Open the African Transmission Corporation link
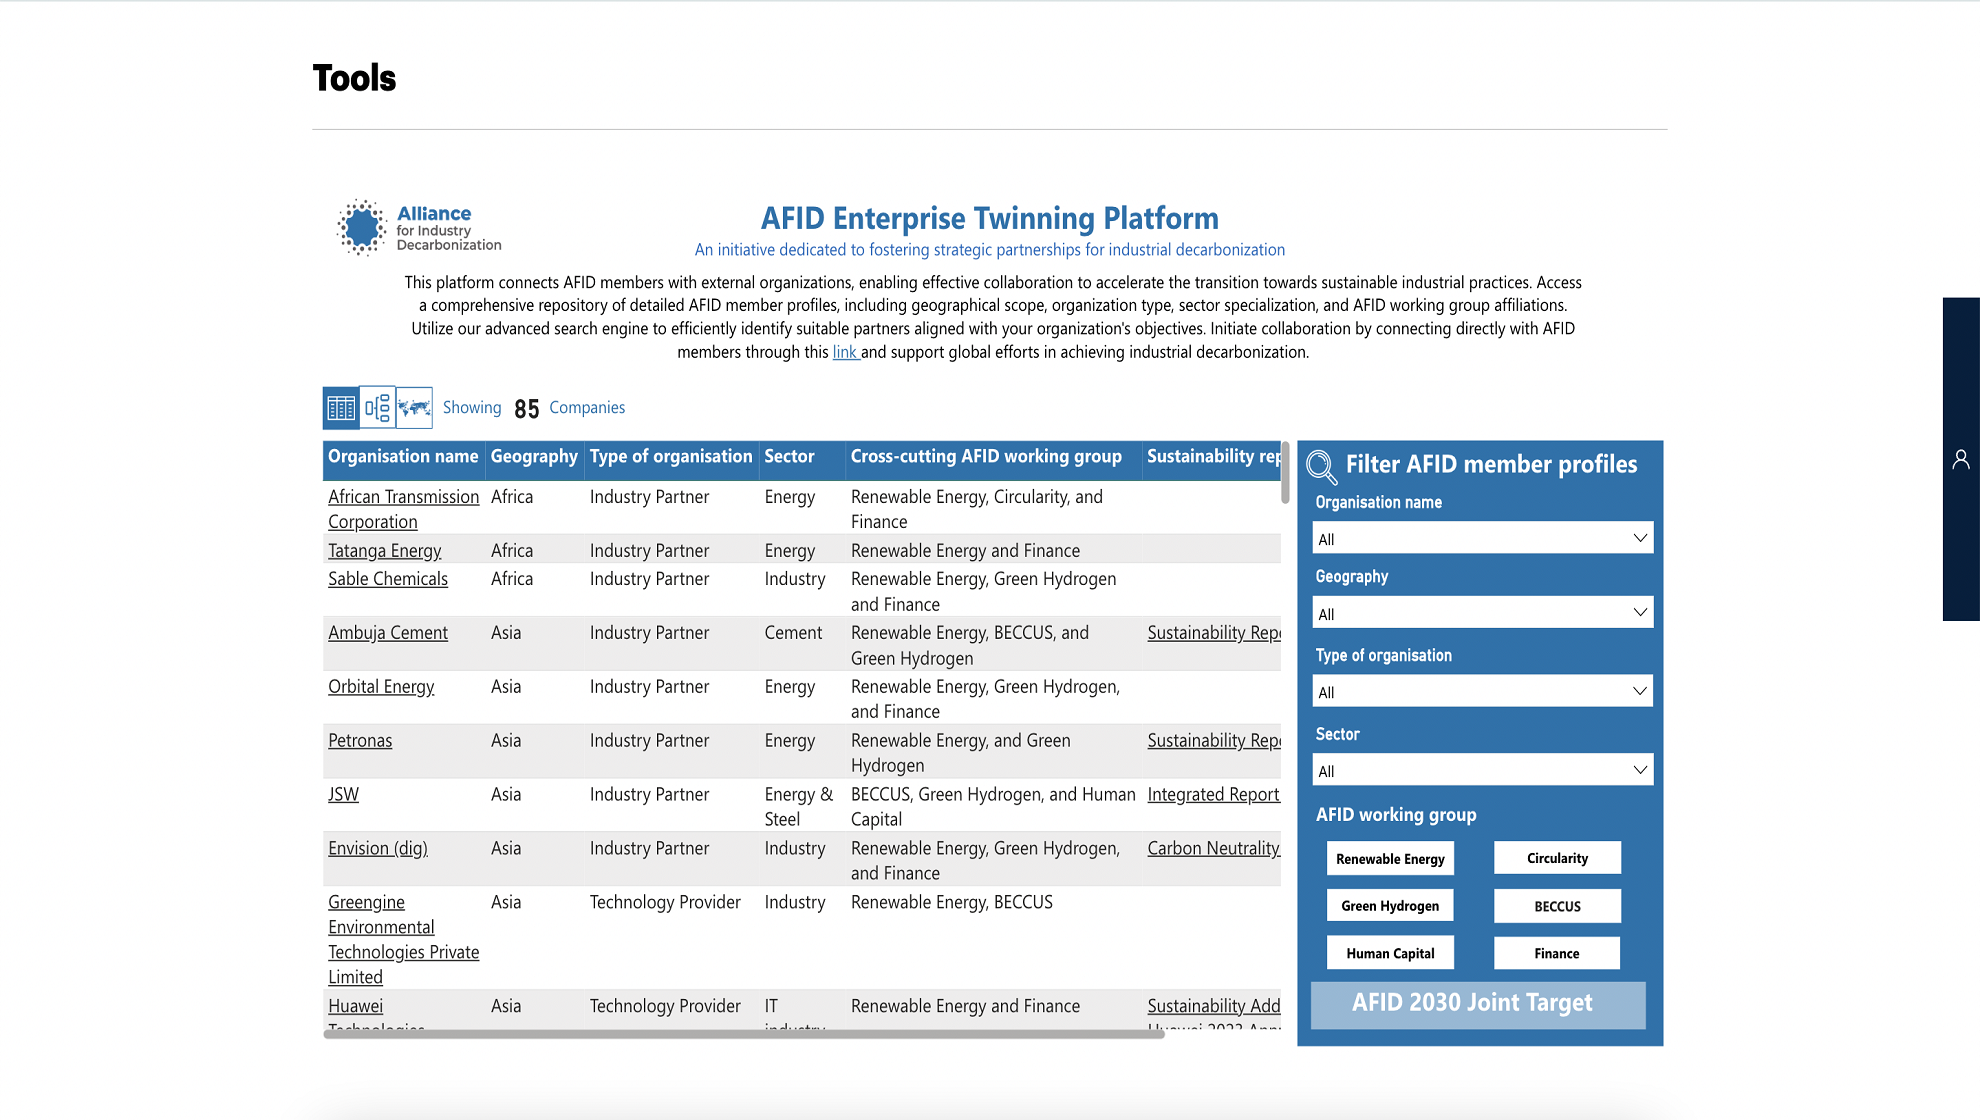Viewport: 1980px width, 1120px height. (x=403, y=497)
